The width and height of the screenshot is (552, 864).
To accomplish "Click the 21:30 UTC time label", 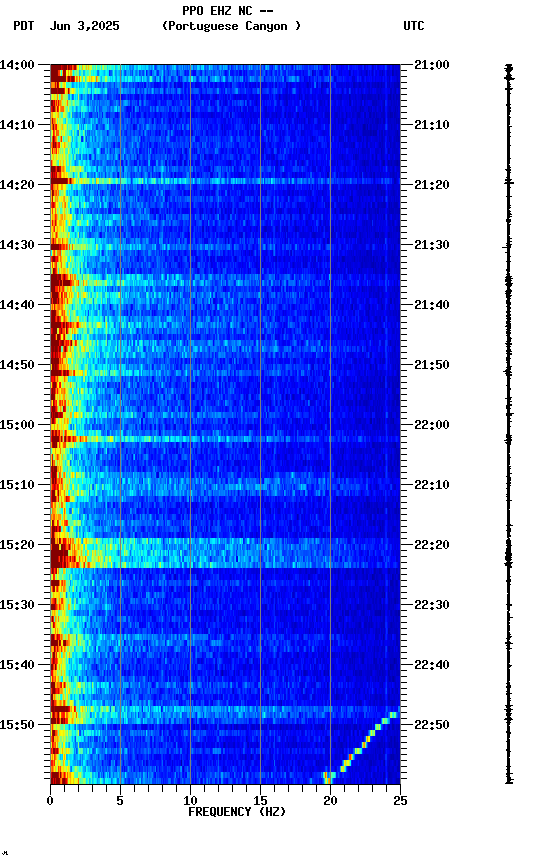I will 432,245.
